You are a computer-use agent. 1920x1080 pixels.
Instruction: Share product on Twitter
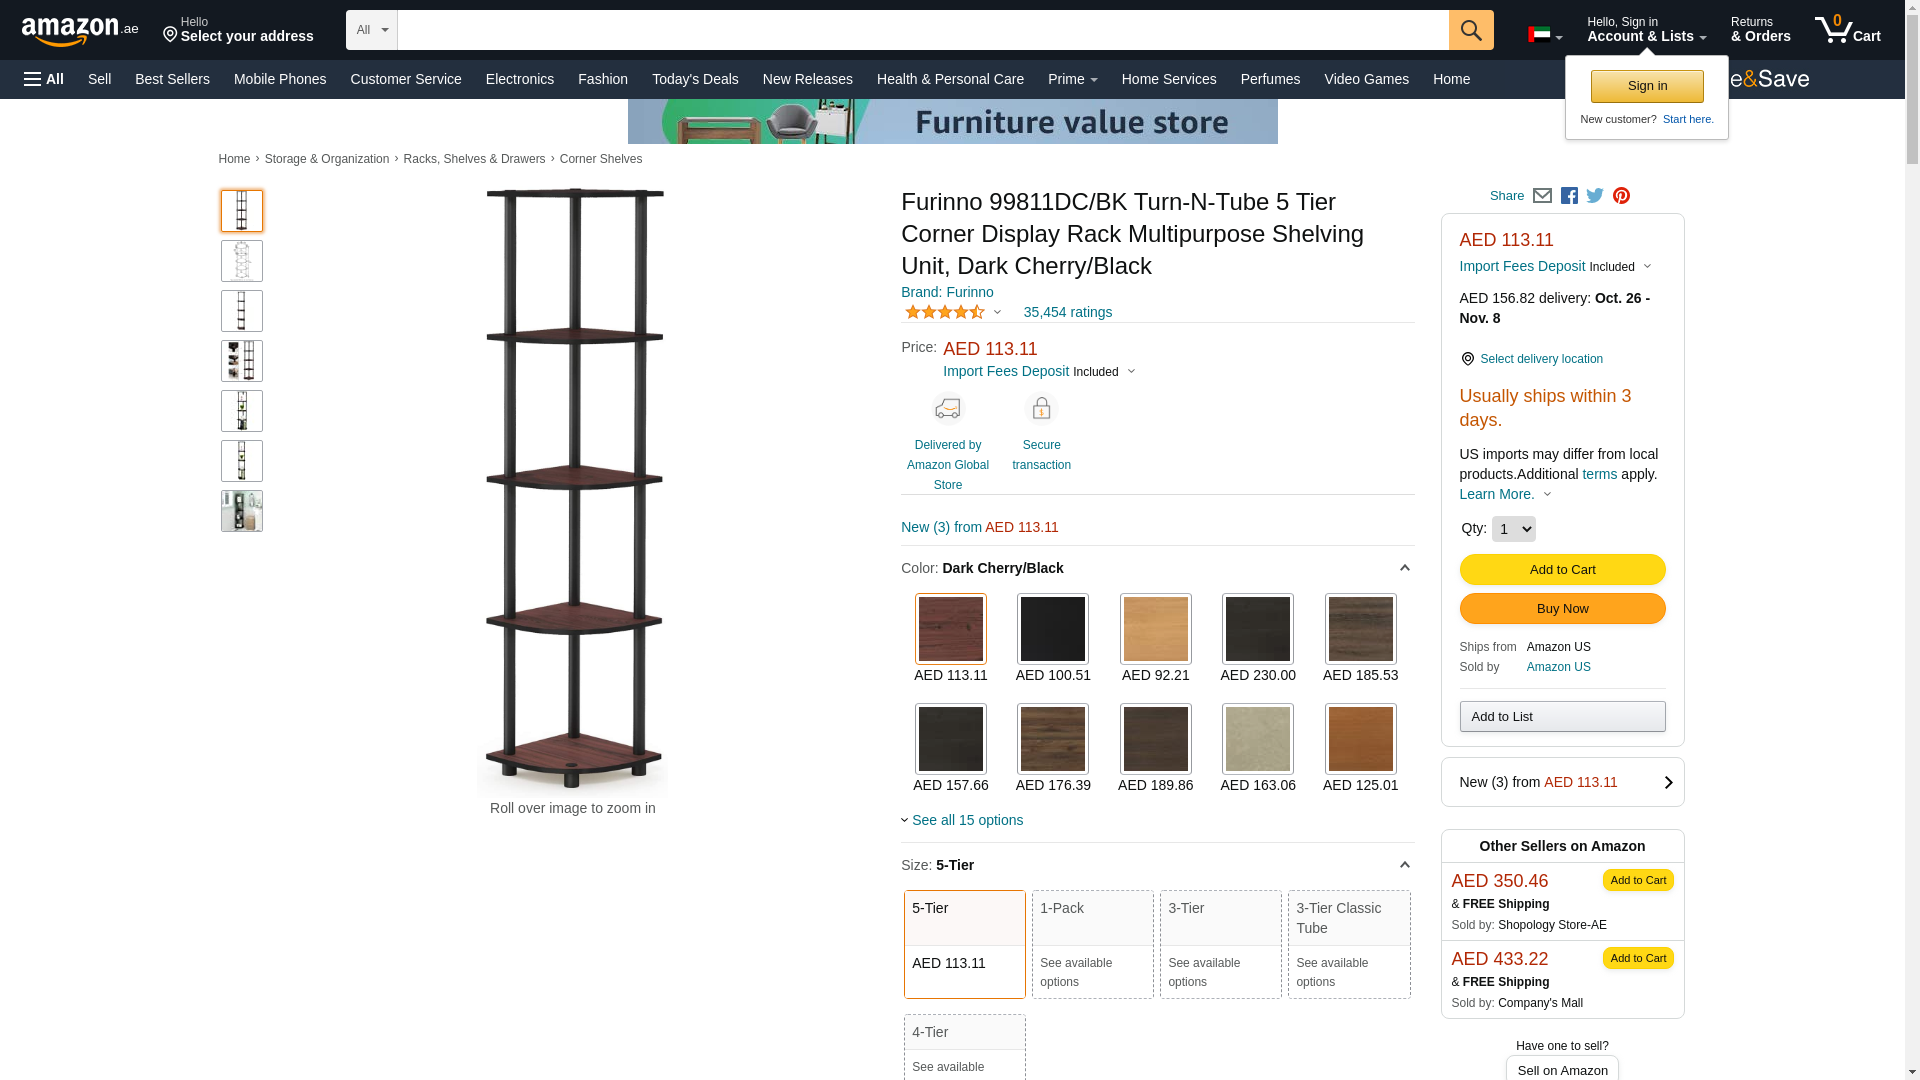click(1595, 196)
